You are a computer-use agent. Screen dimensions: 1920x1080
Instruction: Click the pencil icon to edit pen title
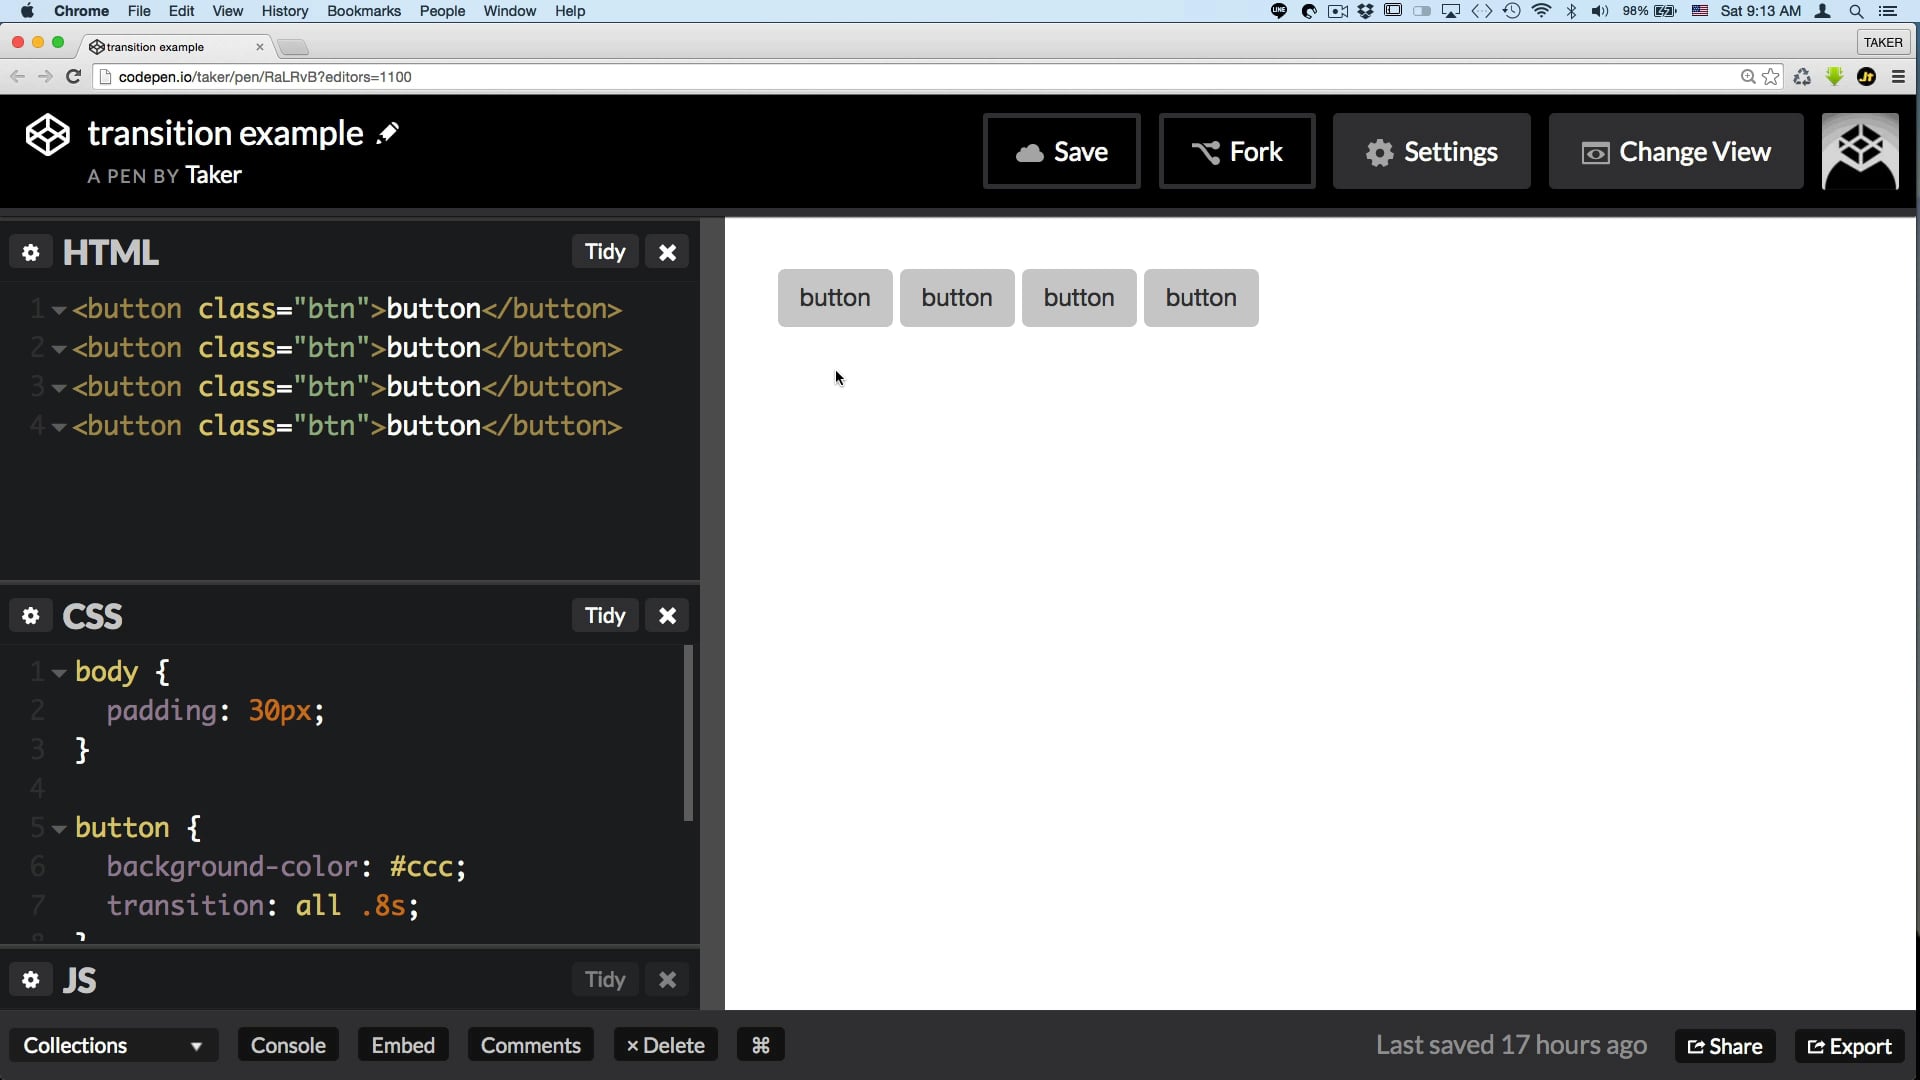[388, 133]
